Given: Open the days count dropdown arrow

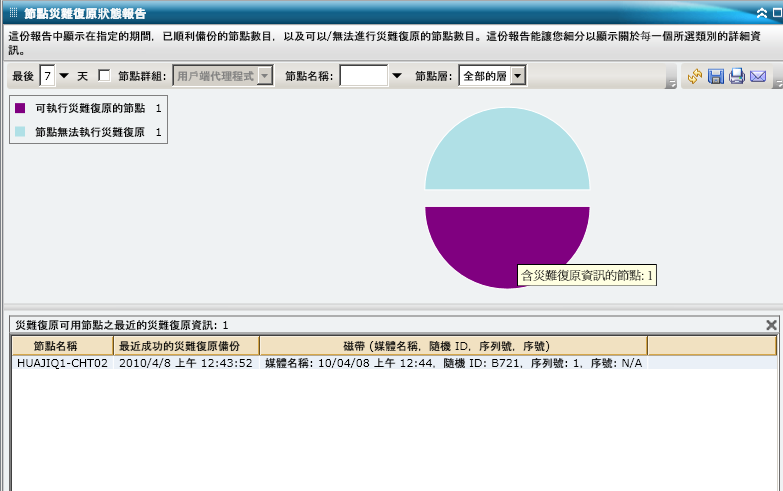Looking at the screenshot, I should click(x=64, y=76).
